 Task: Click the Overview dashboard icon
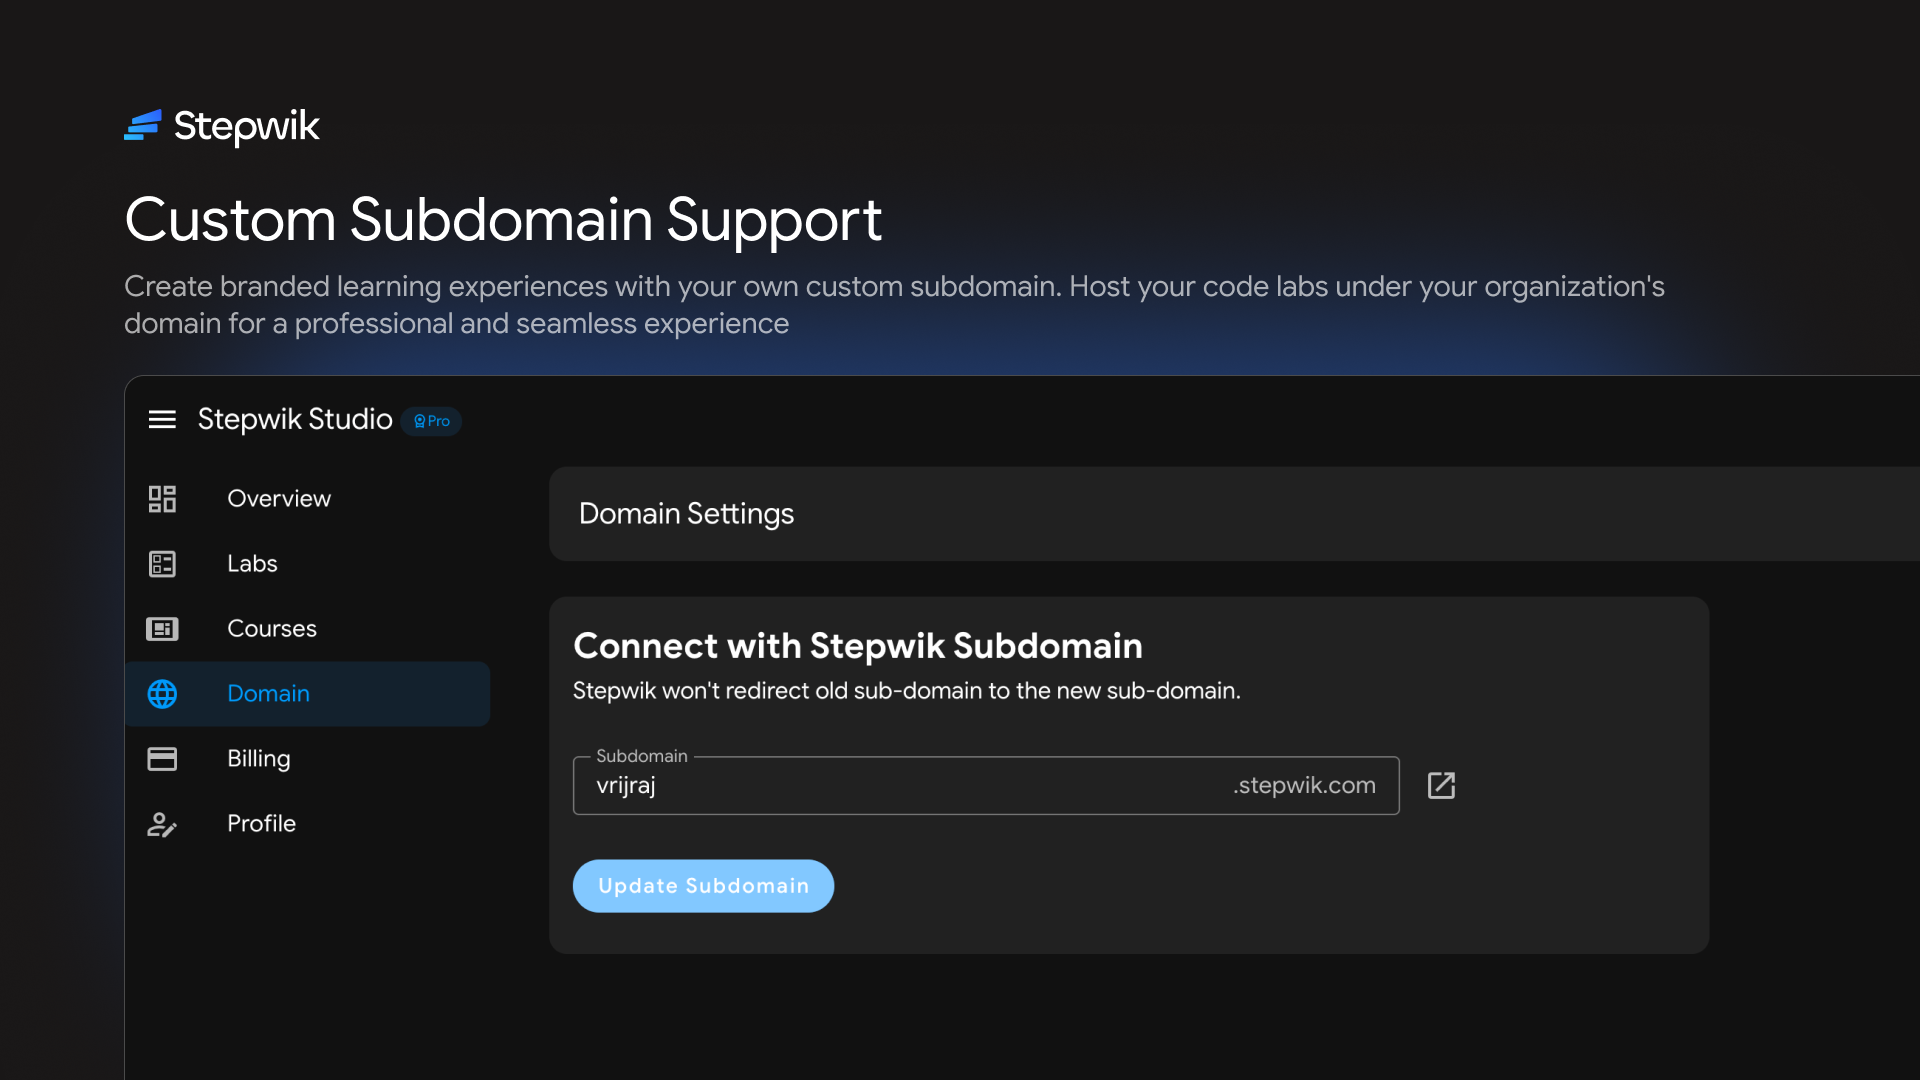pos(162,498)
